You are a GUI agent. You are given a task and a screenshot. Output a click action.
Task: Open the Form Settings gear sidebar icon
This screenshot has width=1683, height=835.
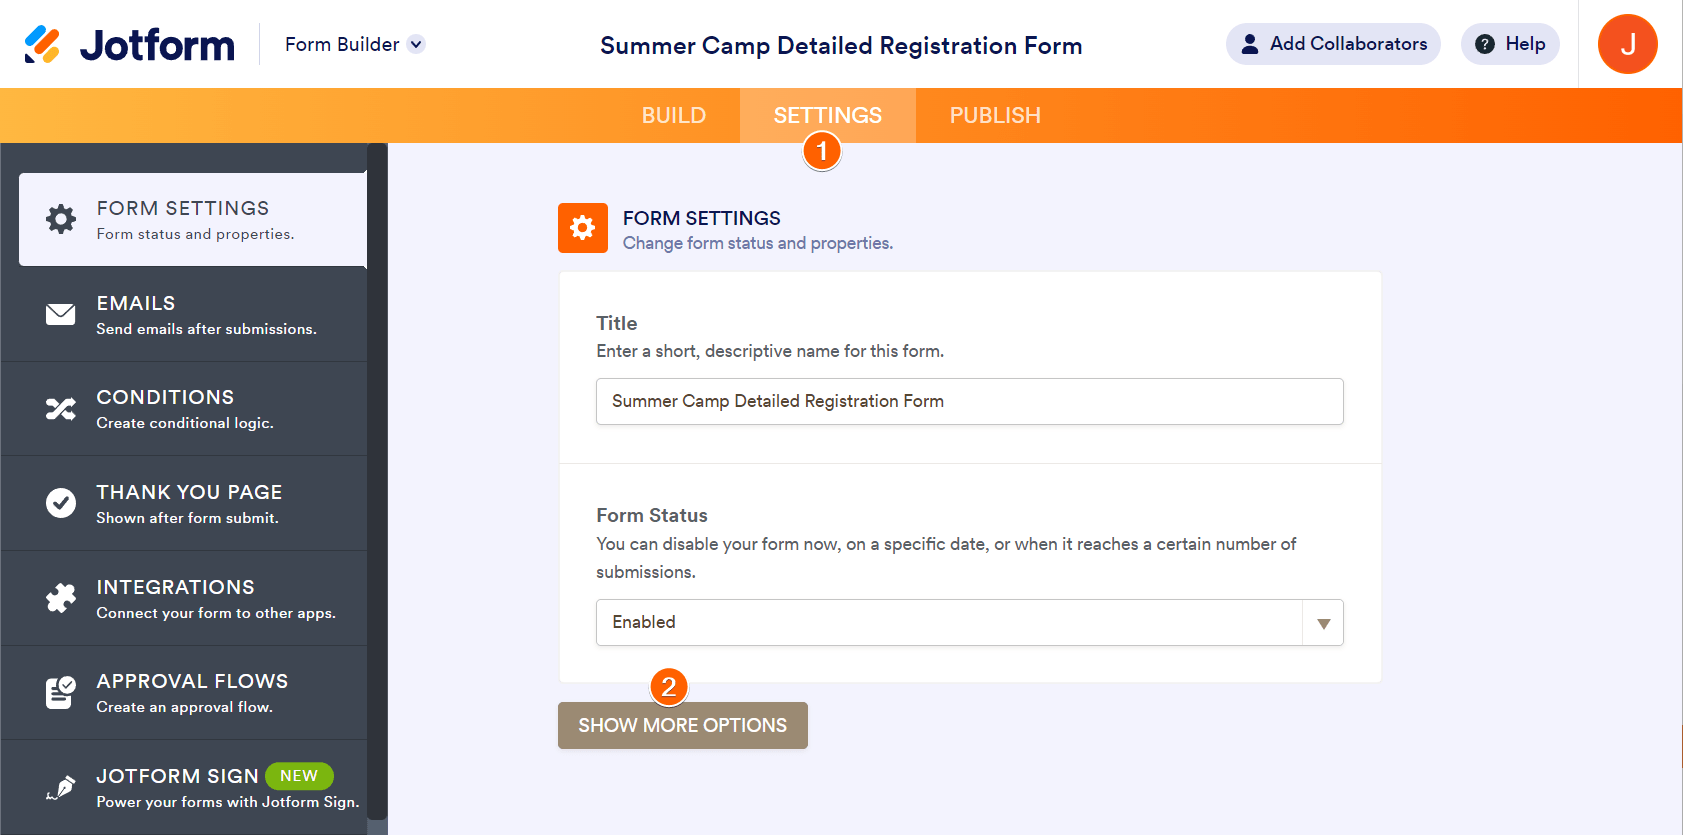pyautogui.click(x=61, y=219)
